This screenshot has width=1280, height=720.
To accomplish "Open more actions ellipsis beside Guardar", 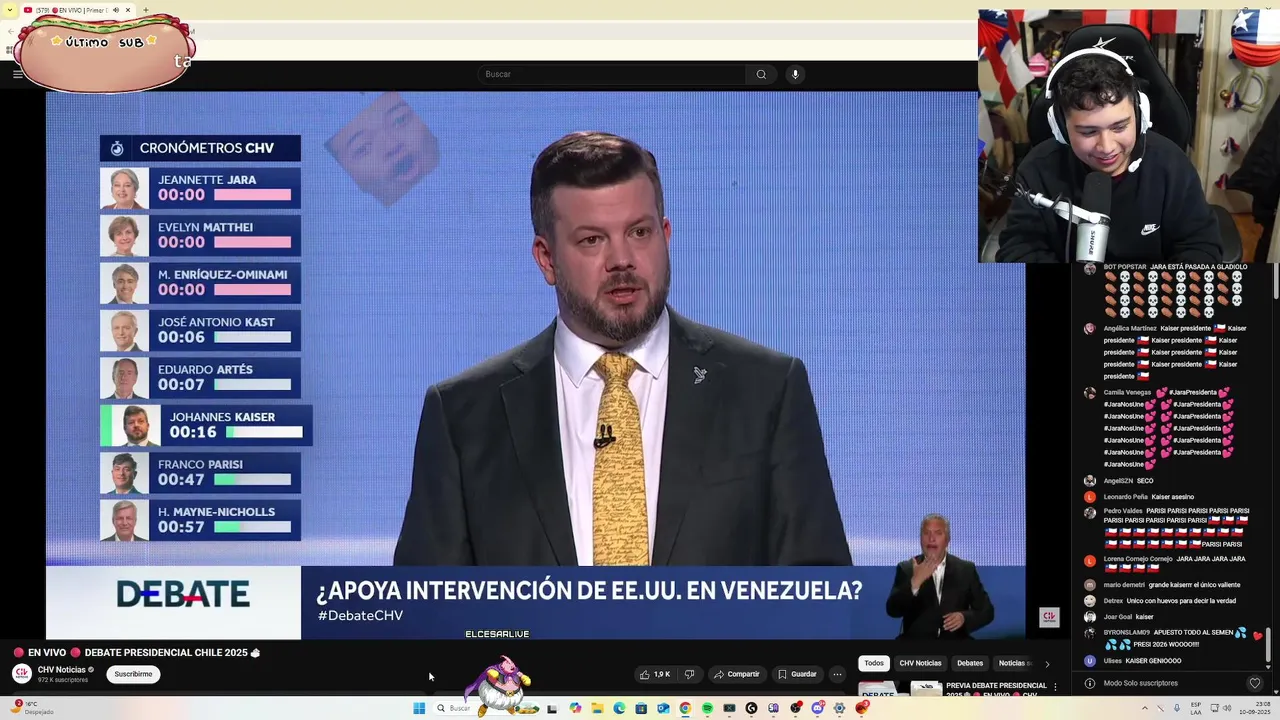I will coord(837,674).
